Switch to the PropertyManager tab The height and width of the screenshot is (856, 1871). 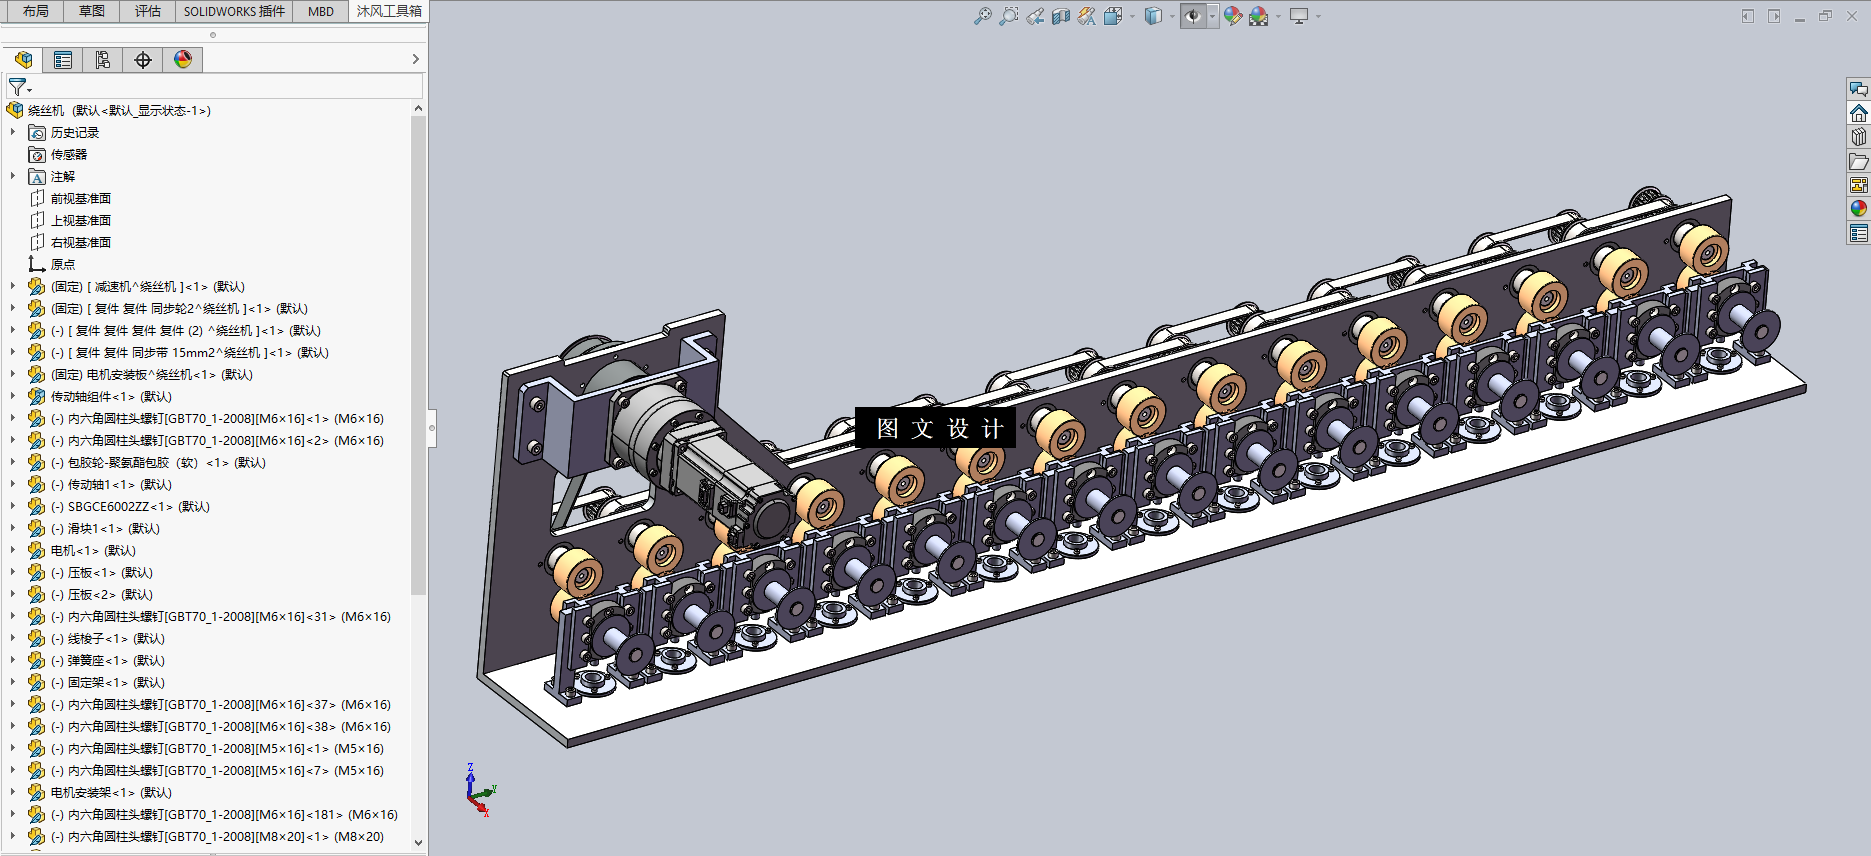[x=63, y=60]
